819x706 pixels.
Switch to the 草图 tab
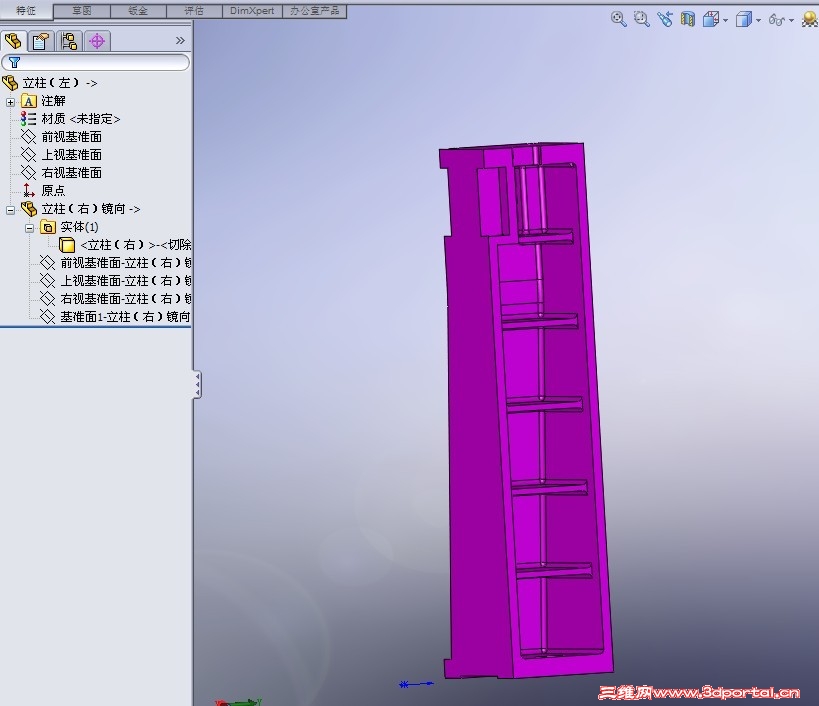pos(81,11)
